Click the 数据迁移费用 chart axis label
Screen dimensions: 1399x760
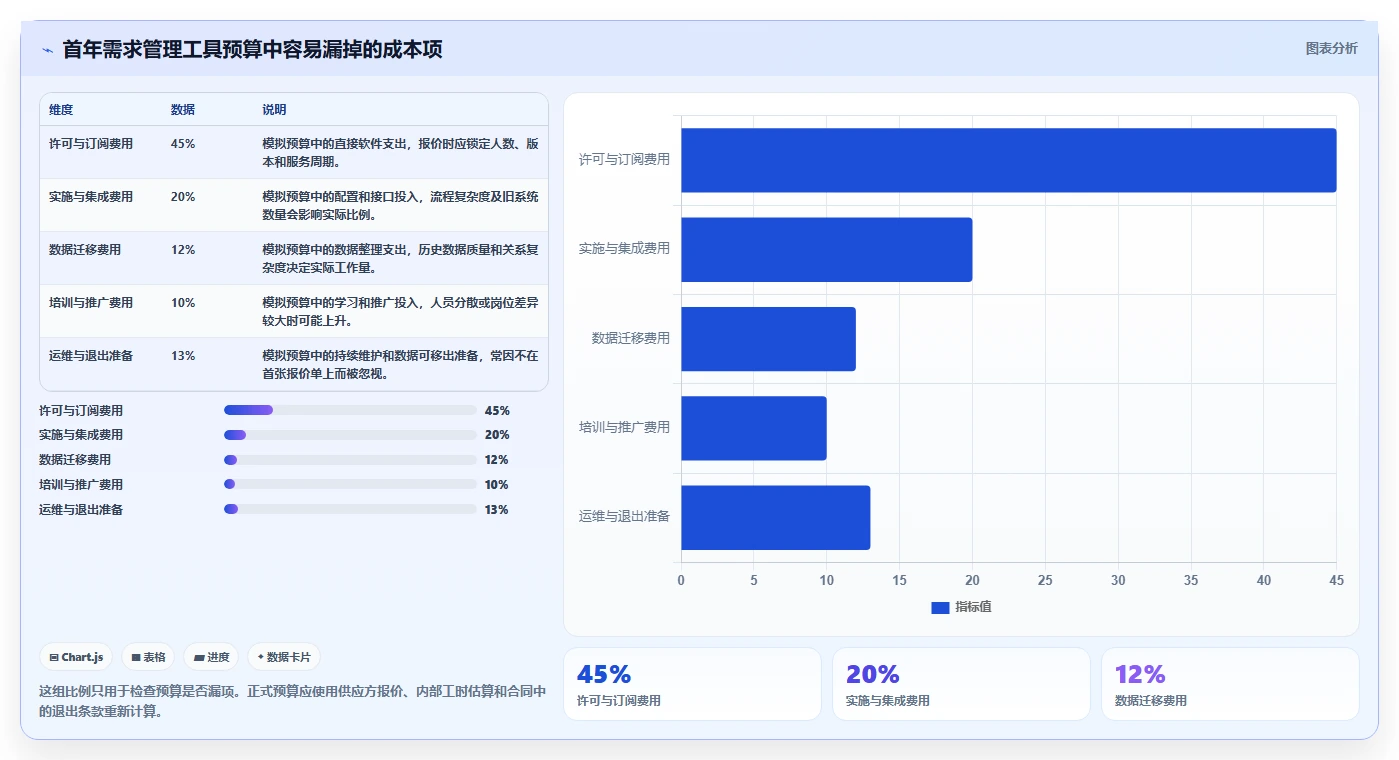[x=631, y=338]
